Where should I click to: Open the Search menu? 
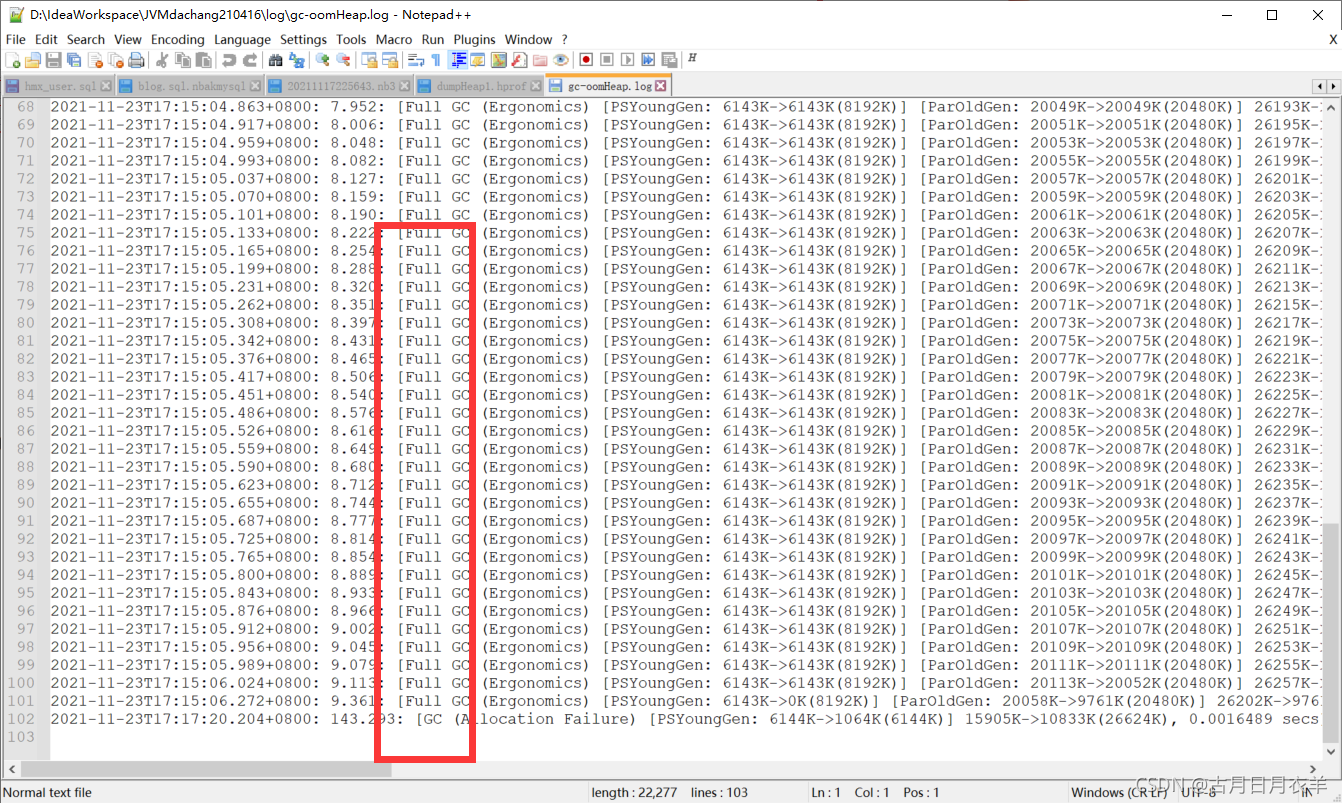tap(86, 39)
